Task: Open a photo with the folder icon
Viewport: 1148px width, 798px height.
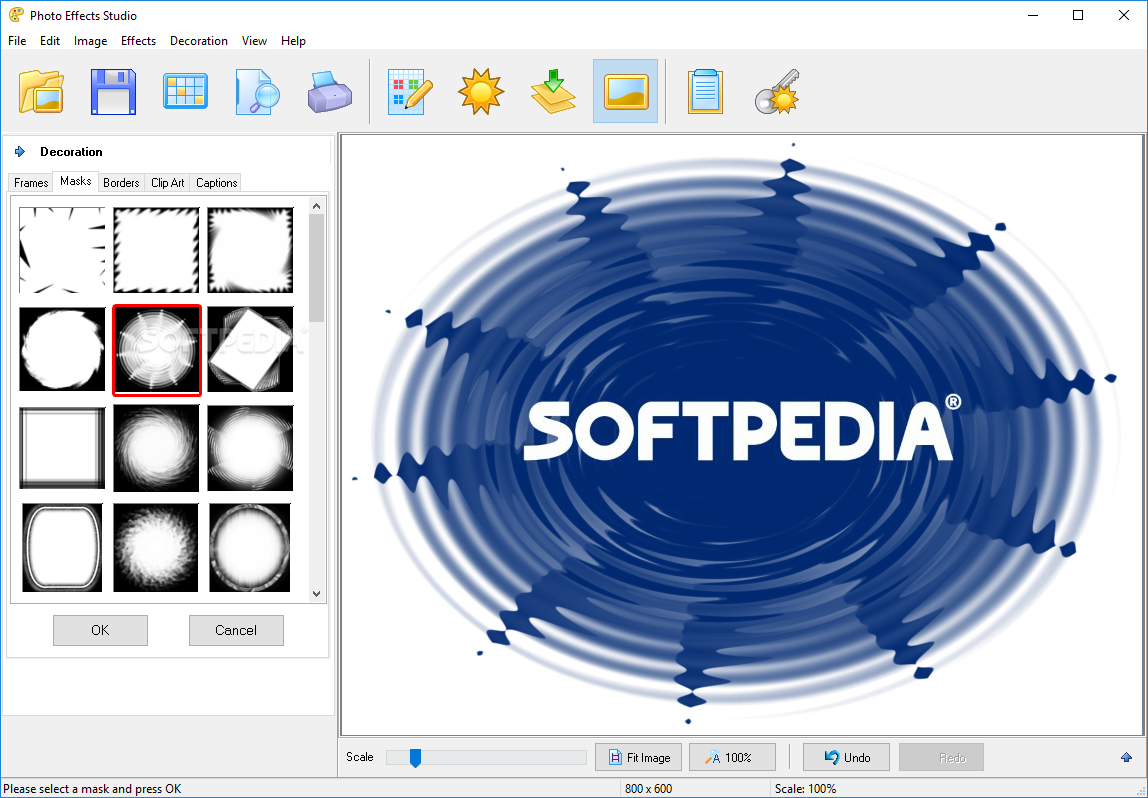Action: click(x=41, y=92)
